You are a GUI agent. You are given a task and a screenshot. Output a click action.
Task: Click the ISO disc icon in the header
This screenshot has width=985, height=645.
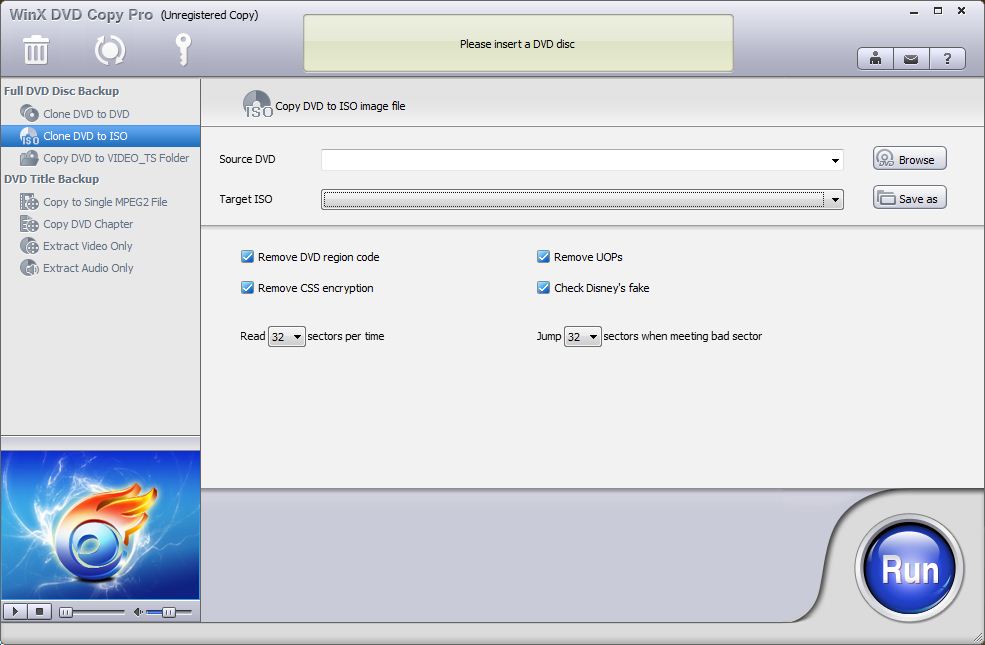click(258, 104)
